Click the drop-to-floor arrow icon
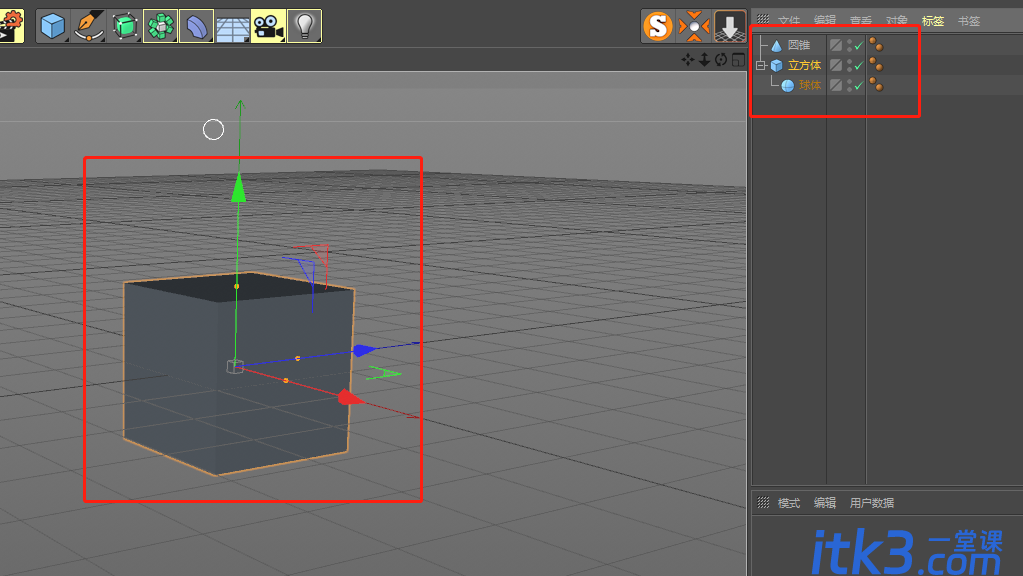The image size is (1023, 576). click(729, 26)
